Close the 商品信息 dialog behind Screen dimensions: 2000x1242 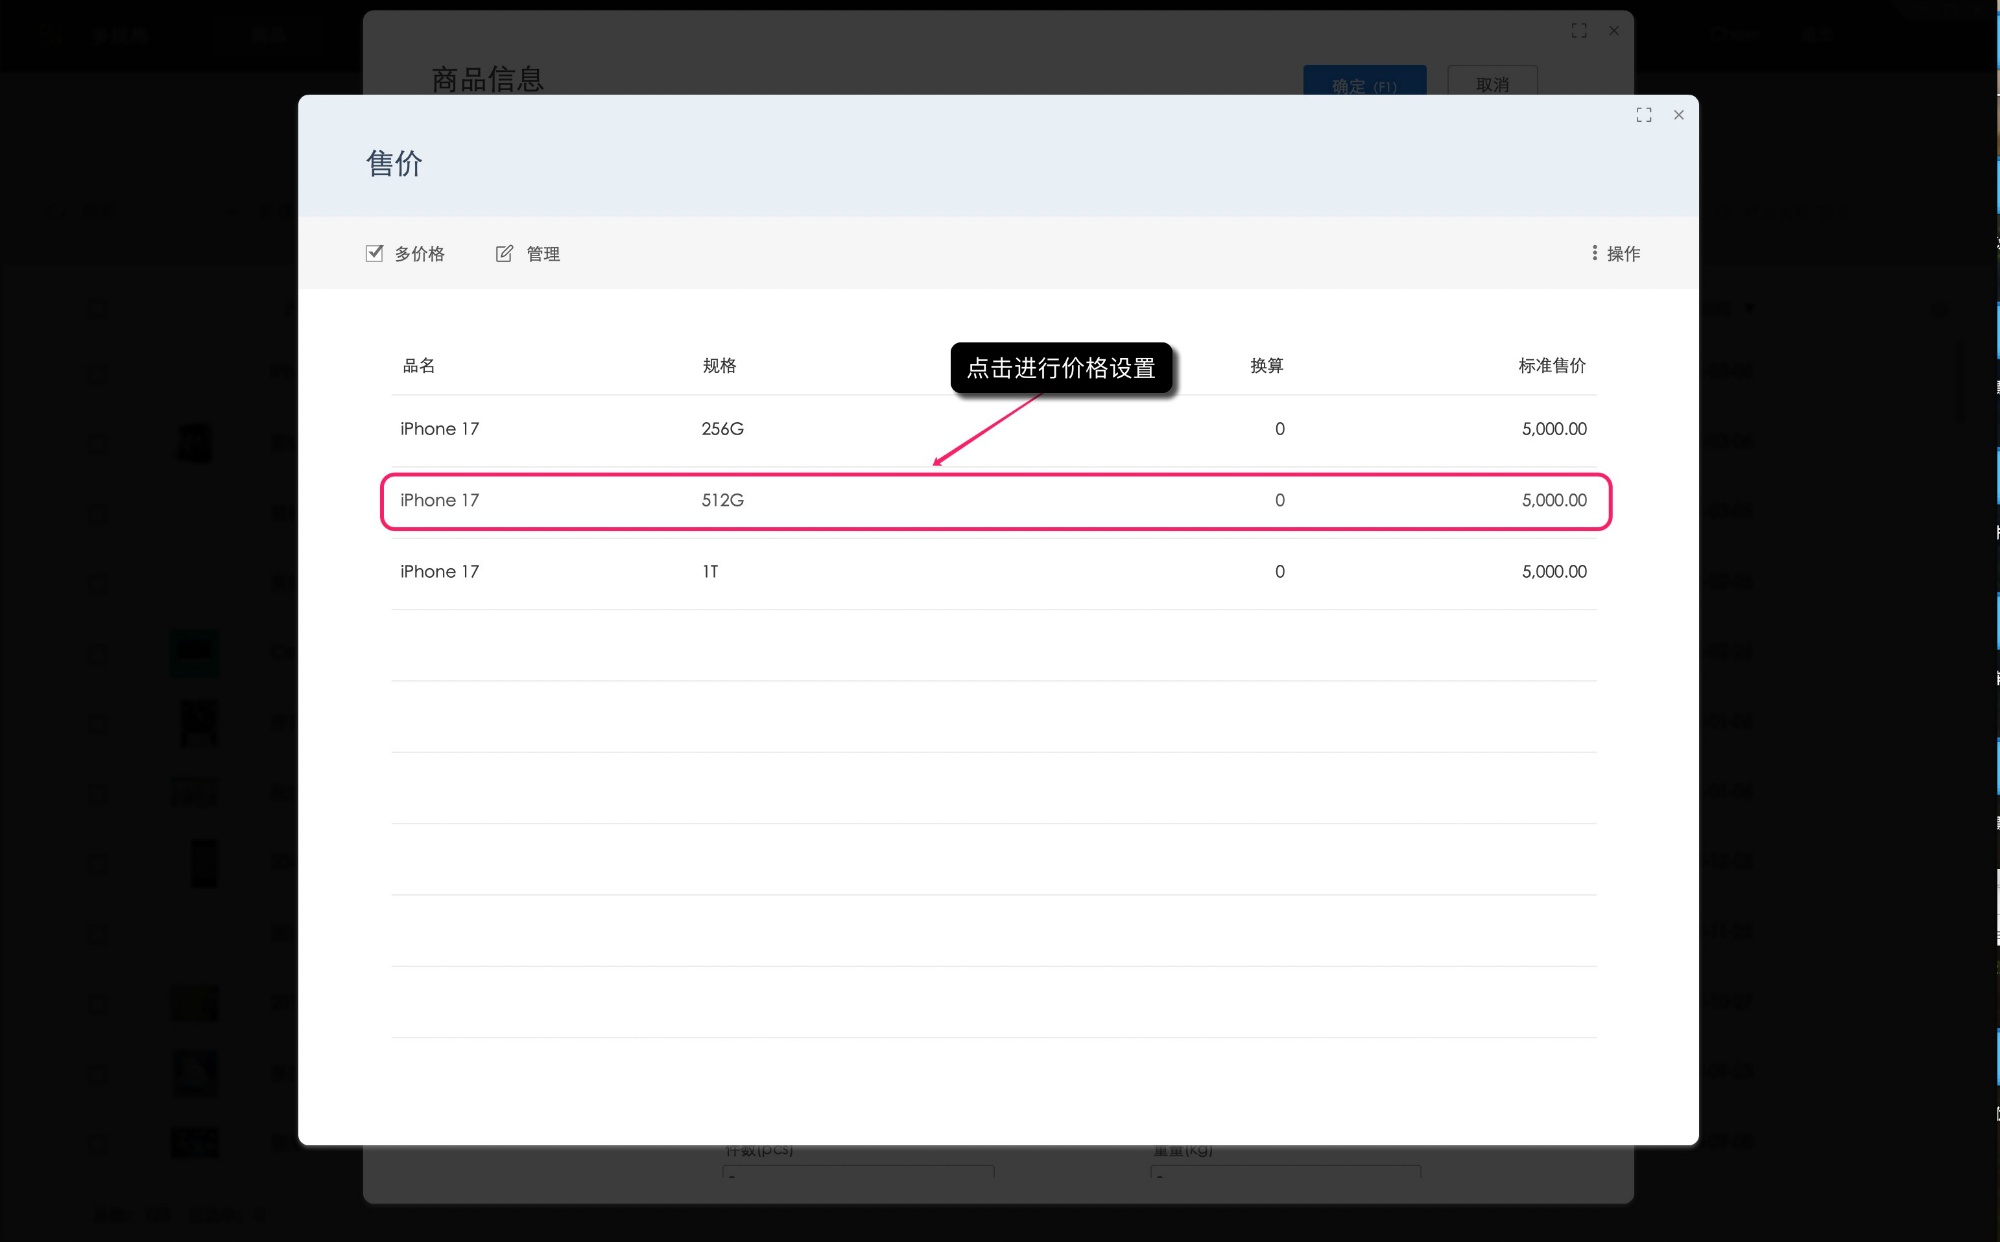1614,31
